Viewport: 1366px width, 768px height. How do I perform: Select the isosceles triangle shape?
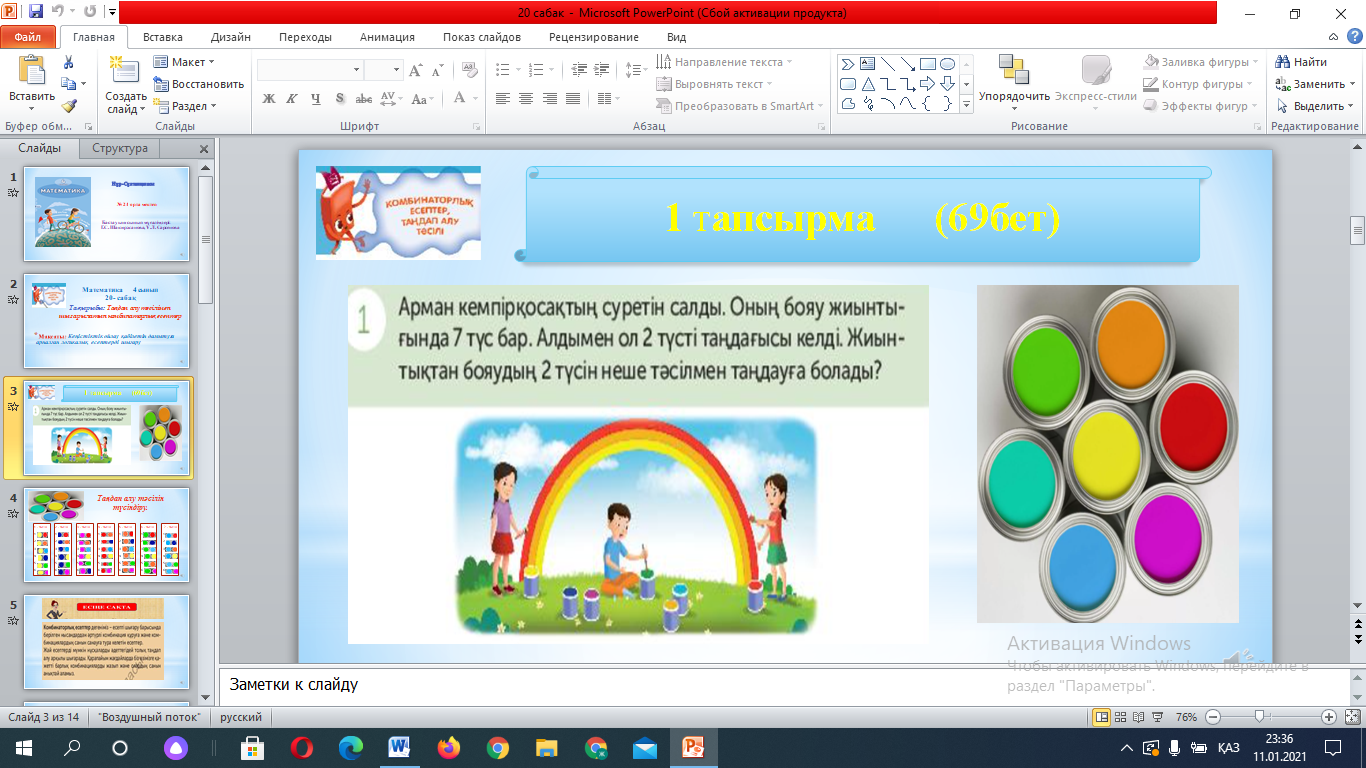click(x=867, y=84)
